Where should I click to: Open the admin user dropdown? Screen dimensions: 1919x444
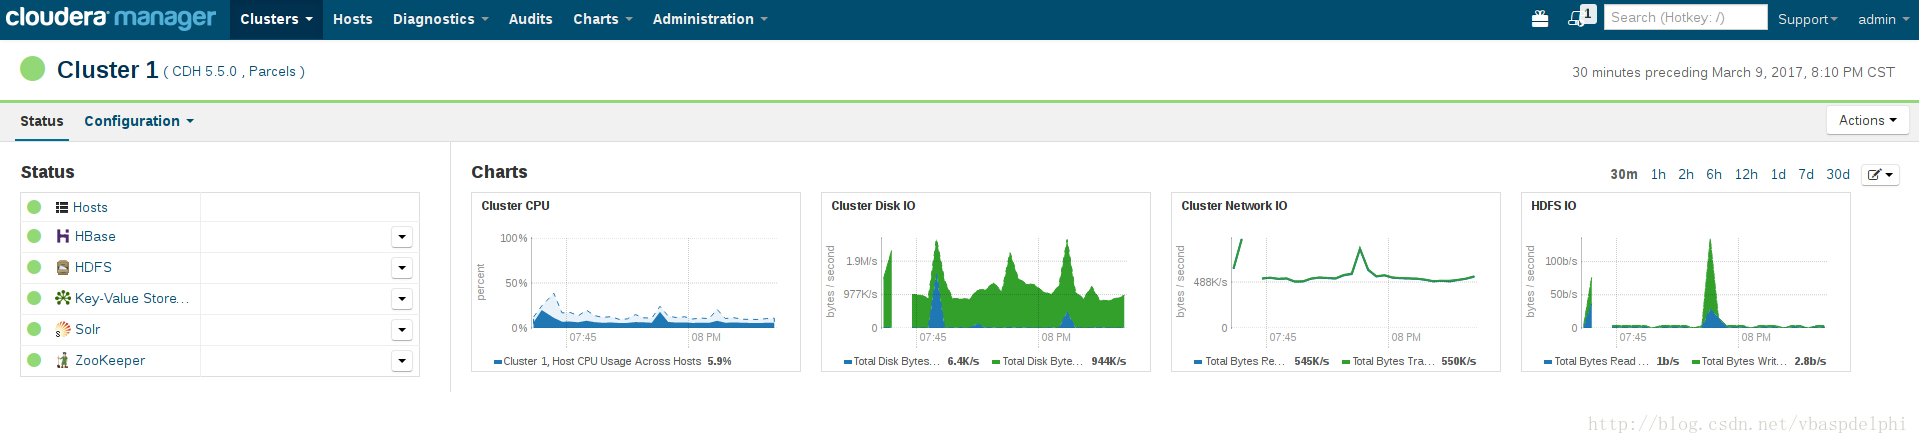[x=1882, y=19]
